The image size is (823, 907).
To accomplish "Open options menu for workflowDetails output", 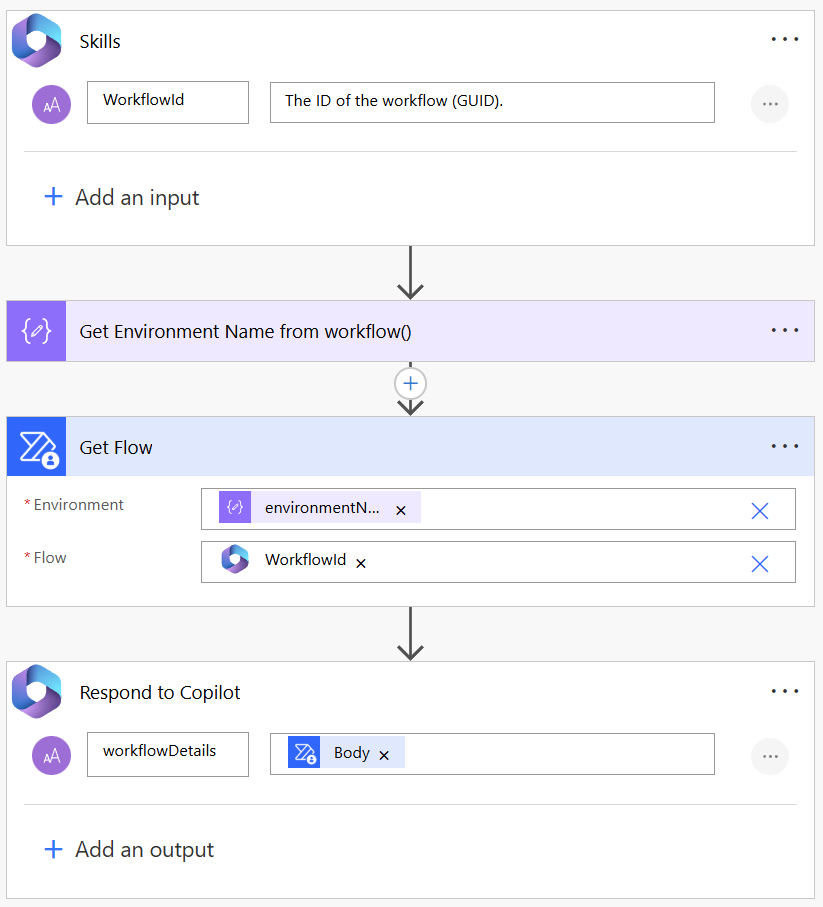I will (x=769, y=756).
